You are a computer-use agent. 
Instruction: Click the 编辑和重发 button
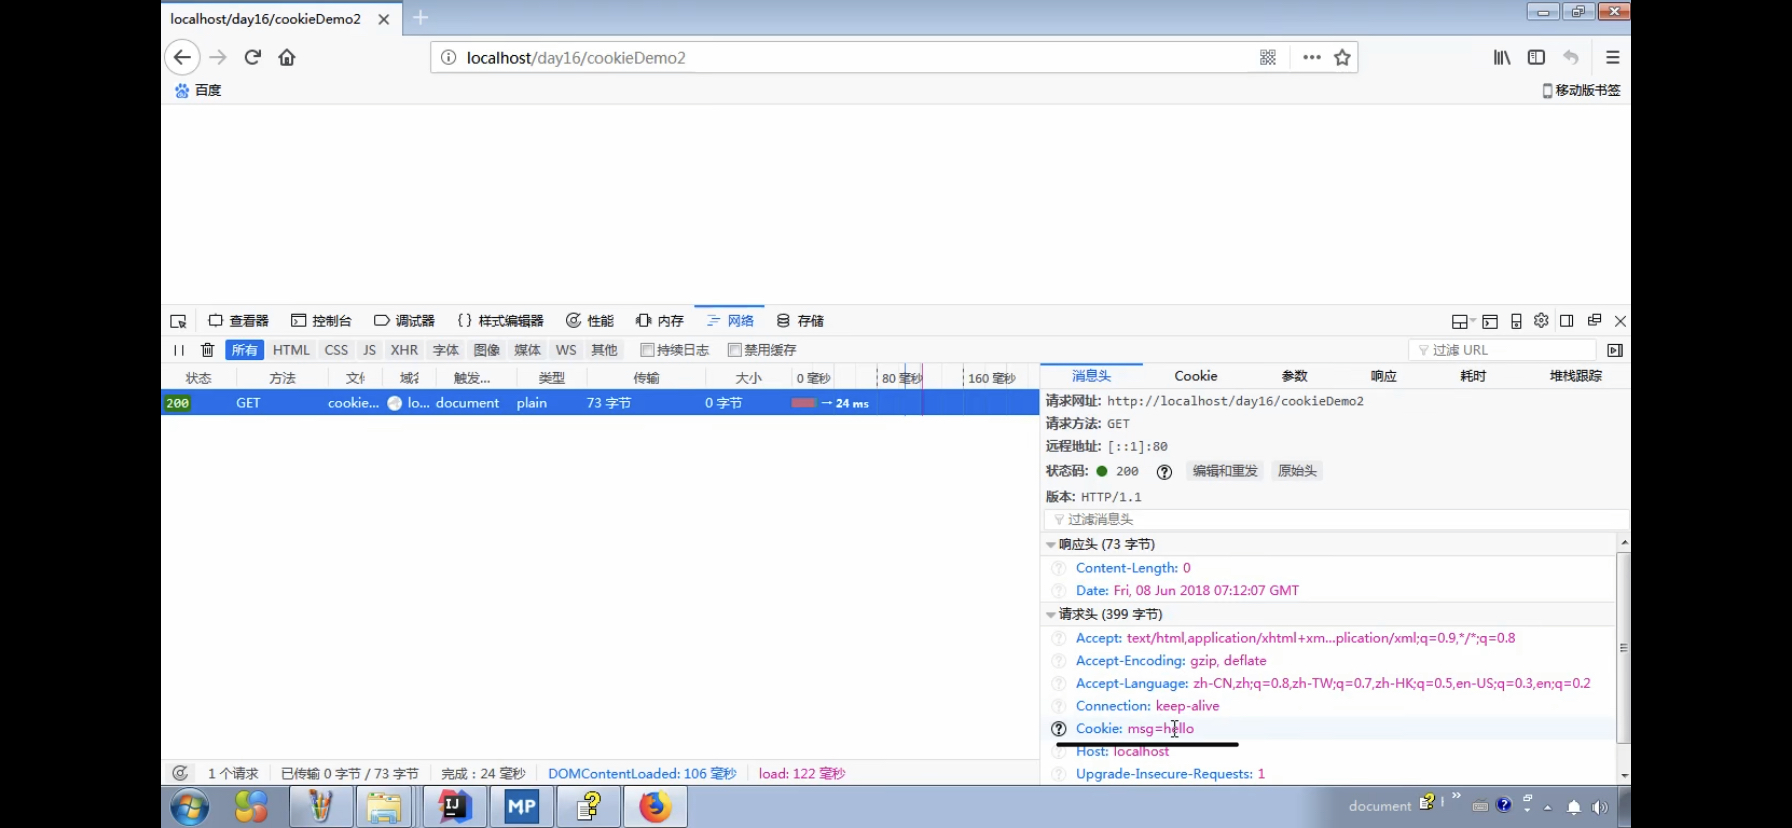click(1225, 471)
